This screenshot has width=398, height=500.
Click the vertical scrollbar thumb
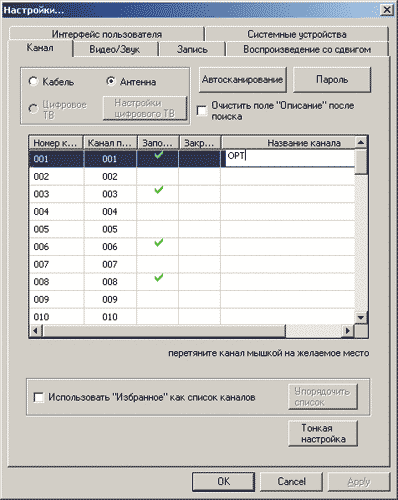361,162
